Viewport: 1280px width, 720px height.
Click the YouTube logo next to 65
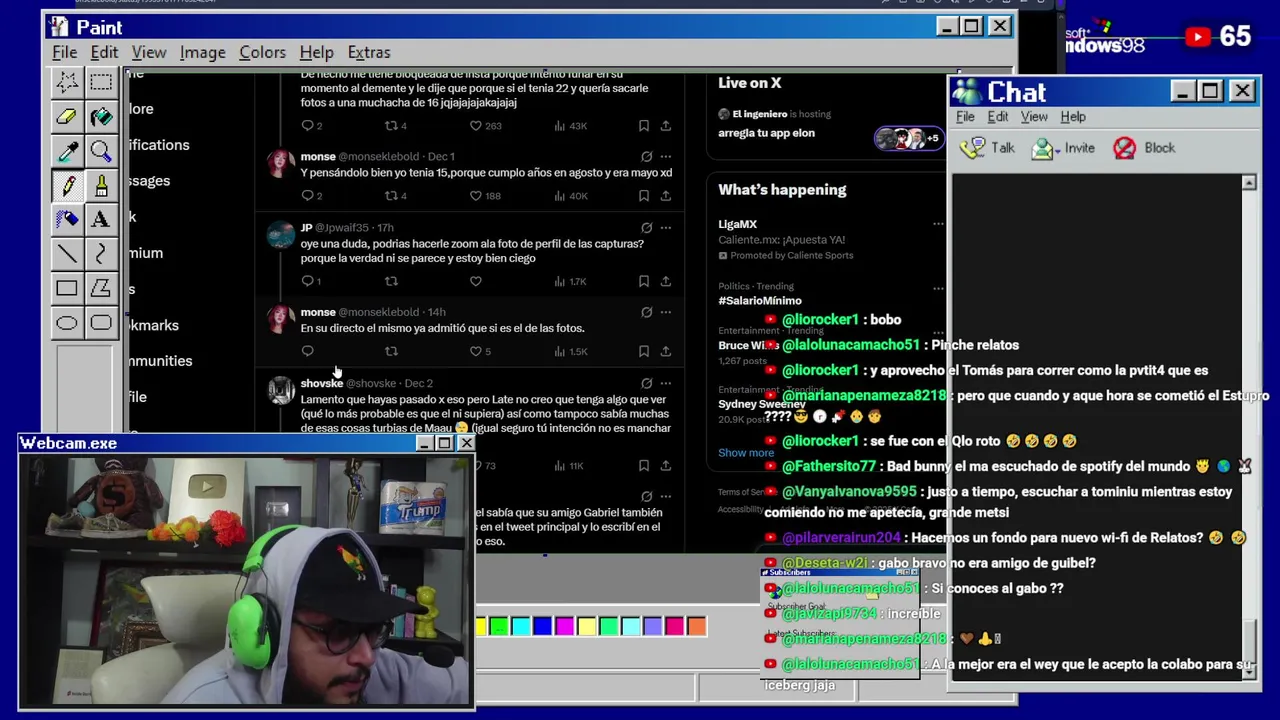[x=1198, y=37]
